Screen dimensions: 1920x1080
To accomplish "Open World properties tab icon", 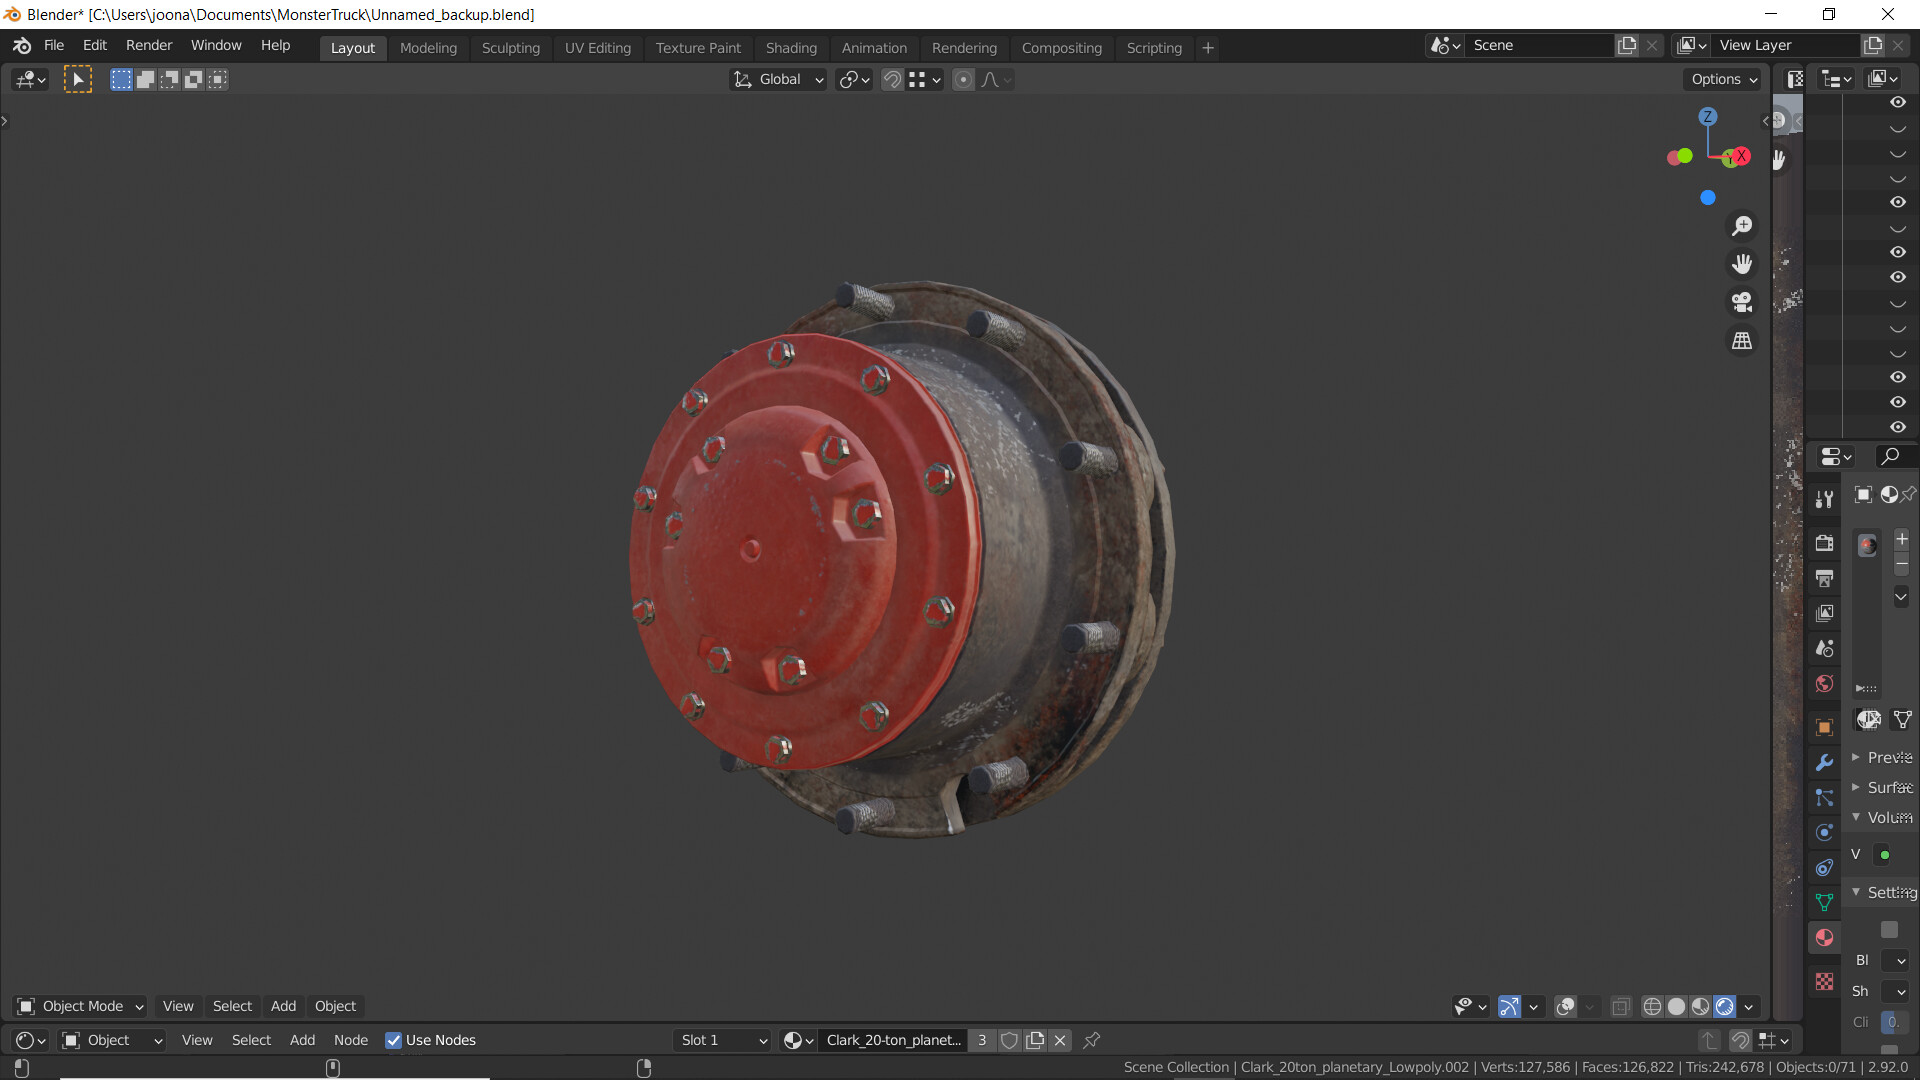I will pos(1825,684).
